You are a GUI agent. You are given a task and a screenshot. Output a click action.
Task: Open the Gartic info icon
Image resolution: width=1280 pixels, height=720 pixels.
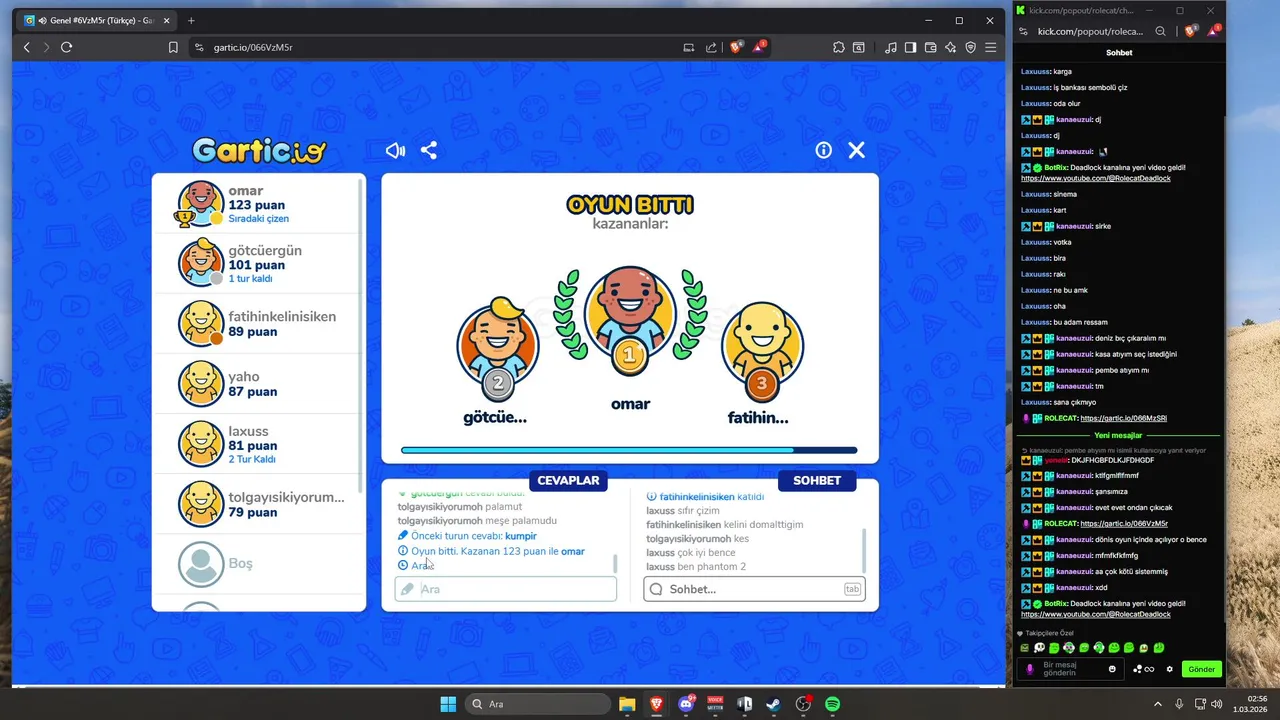[x=823, y=150]
